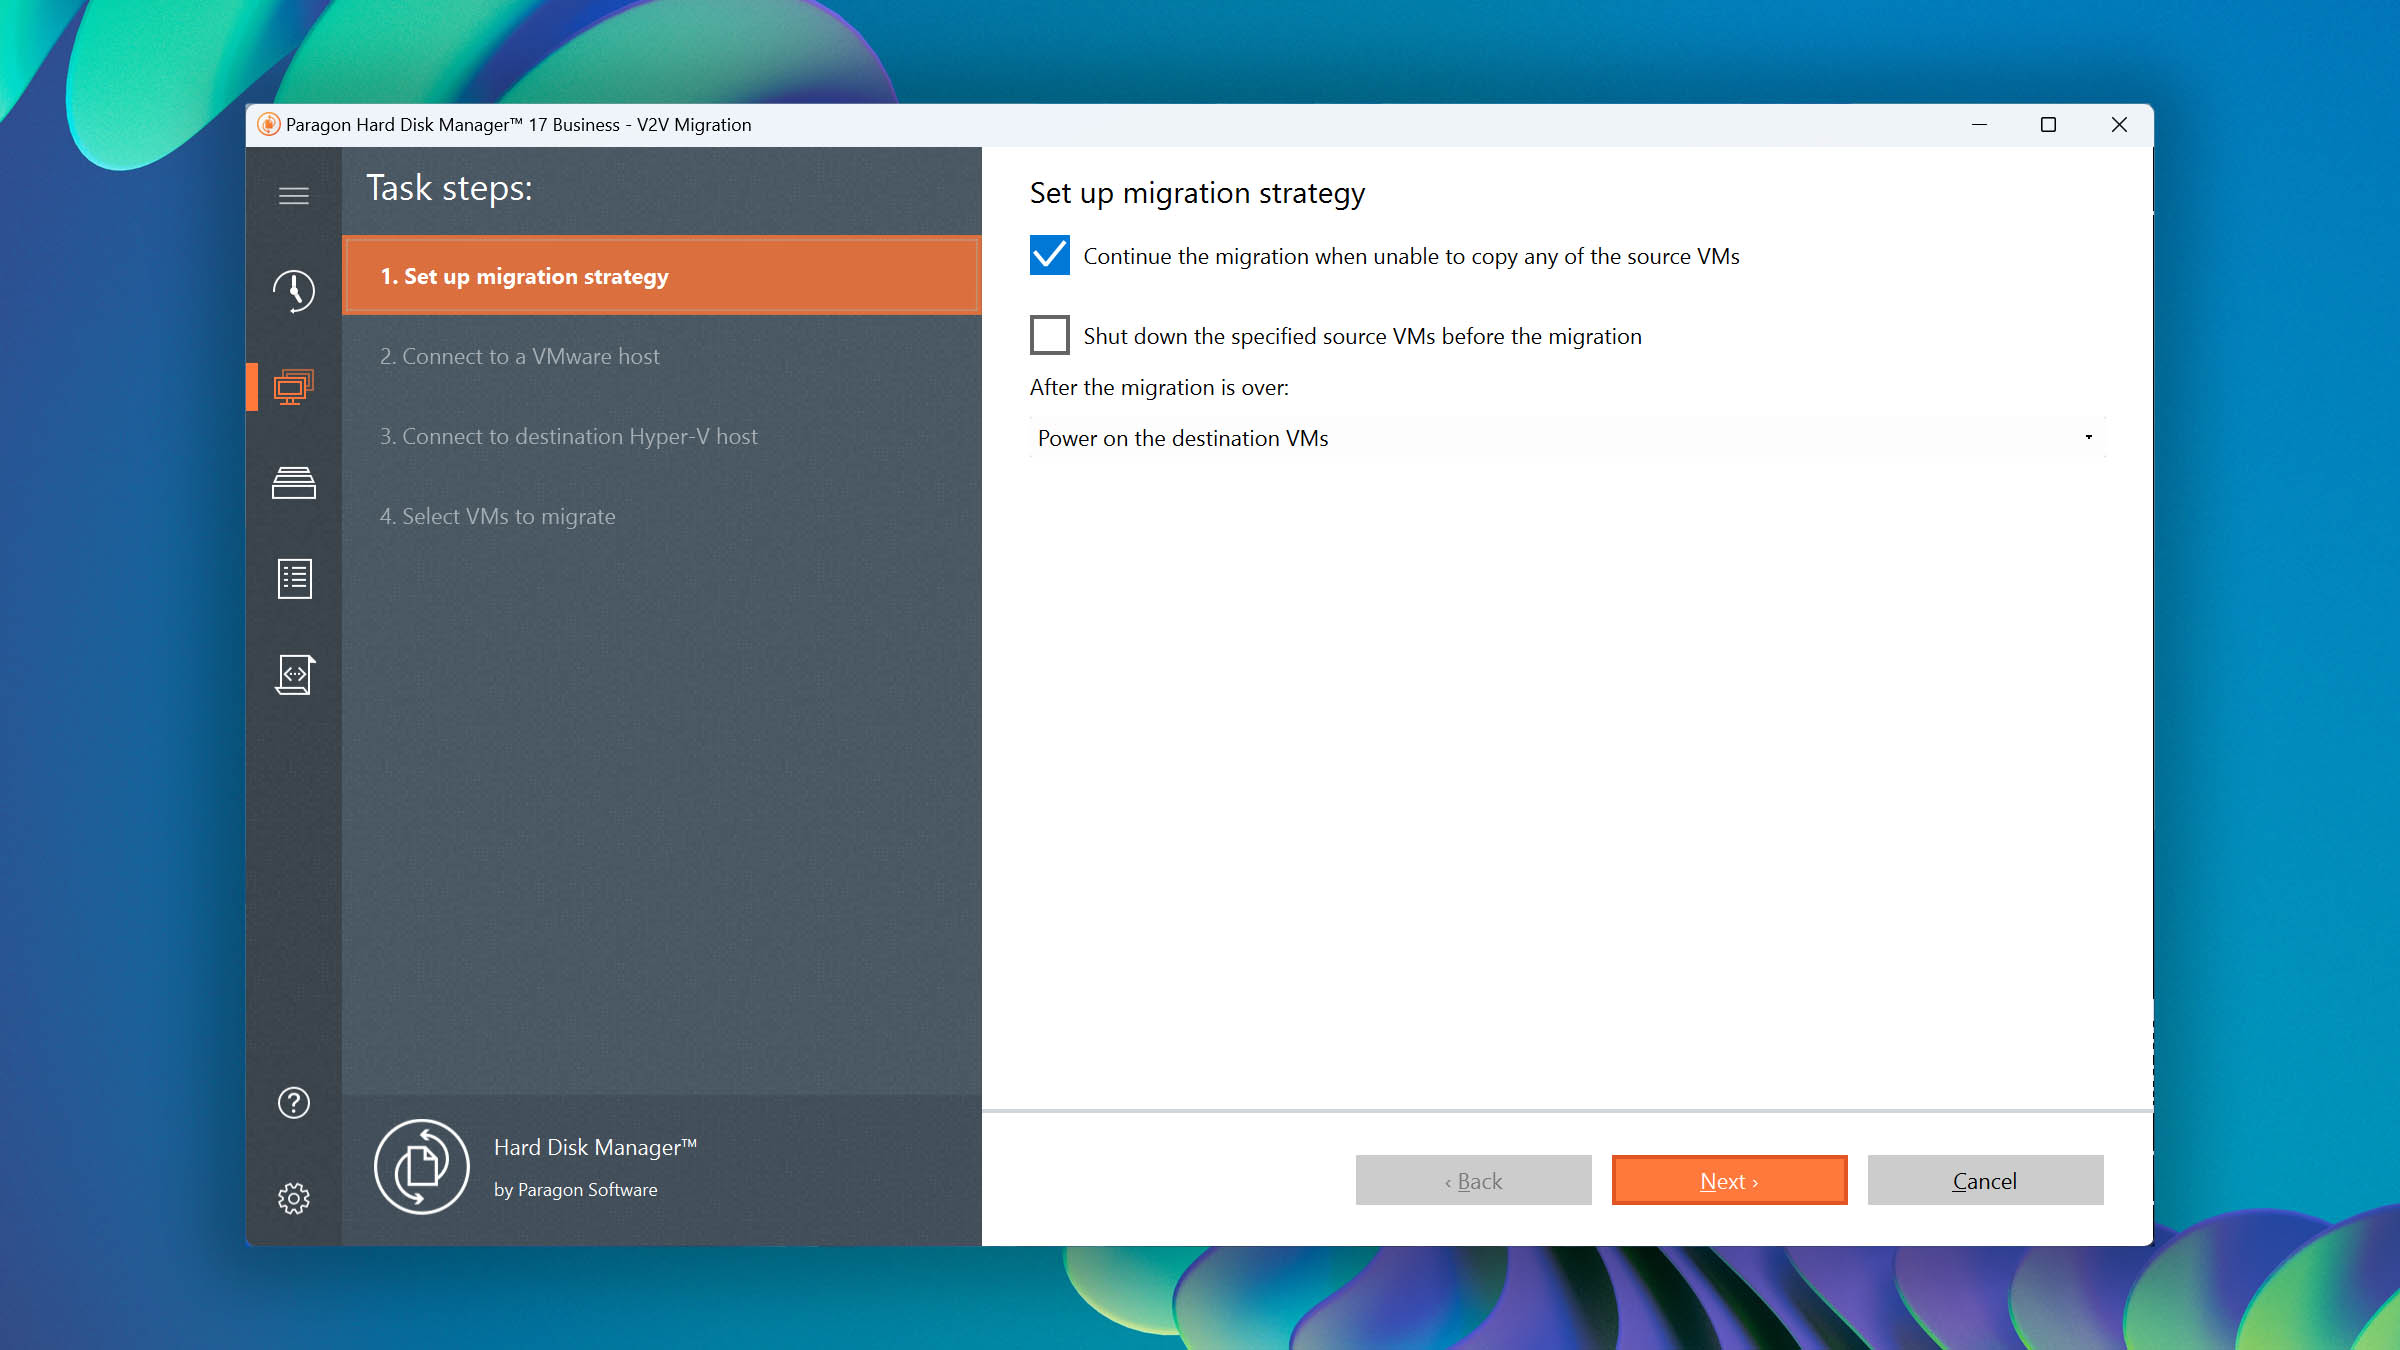Click the 'by Paragon Software' text
This screenshot has width=2400, height=1350.
575,1190
